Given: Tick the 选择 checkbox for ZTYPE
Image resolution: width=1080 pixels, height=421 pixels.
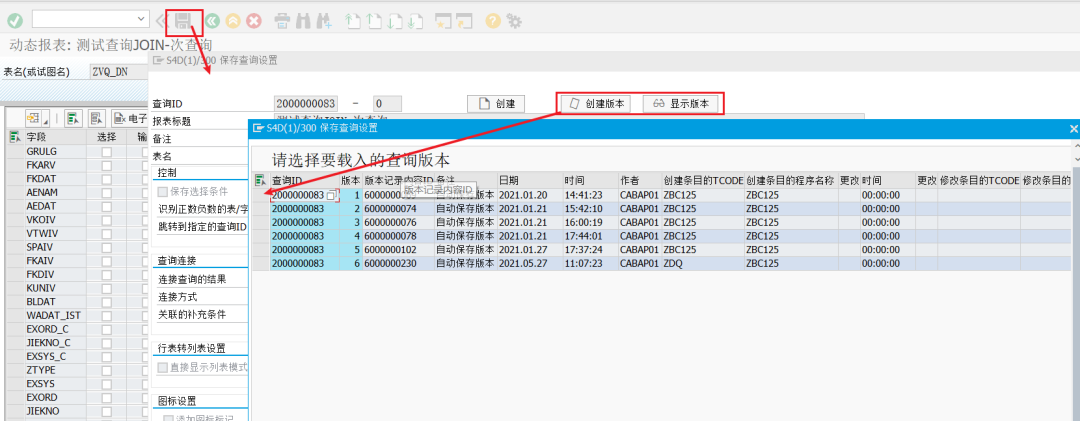Looking at the screenshot, I should pos(107,370).
